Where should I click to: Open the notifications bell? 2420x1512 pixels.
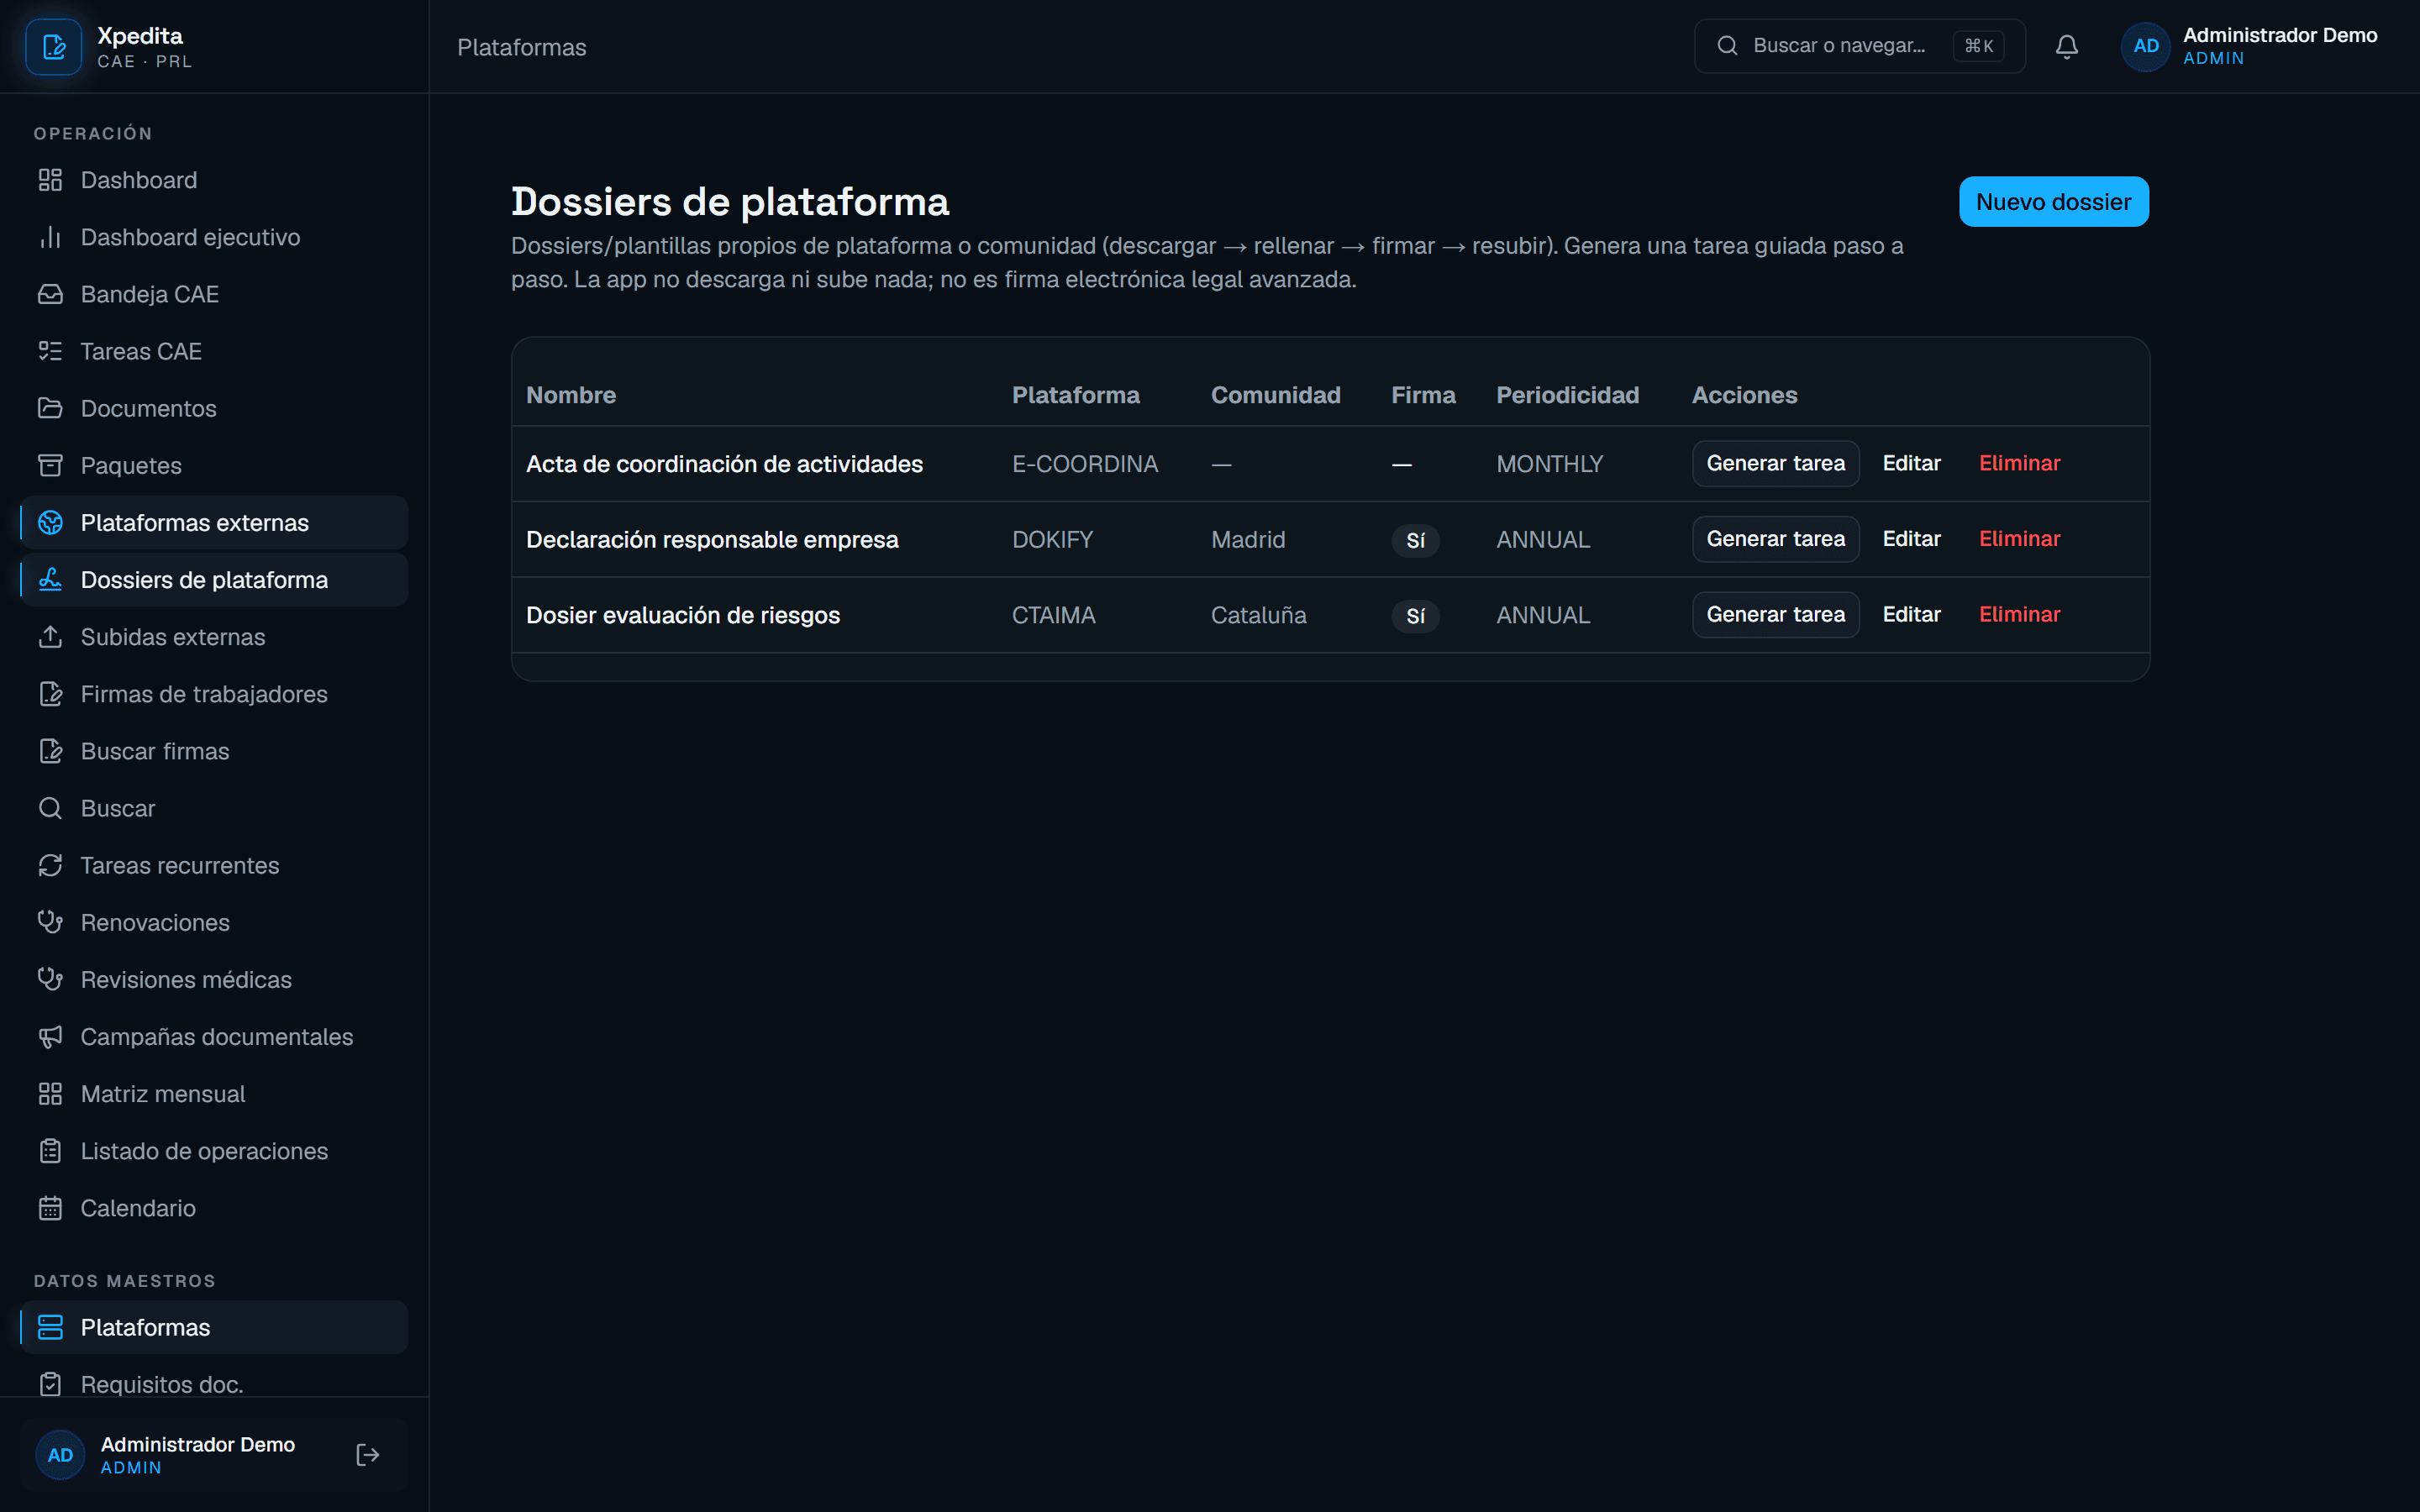(2066, 46)
